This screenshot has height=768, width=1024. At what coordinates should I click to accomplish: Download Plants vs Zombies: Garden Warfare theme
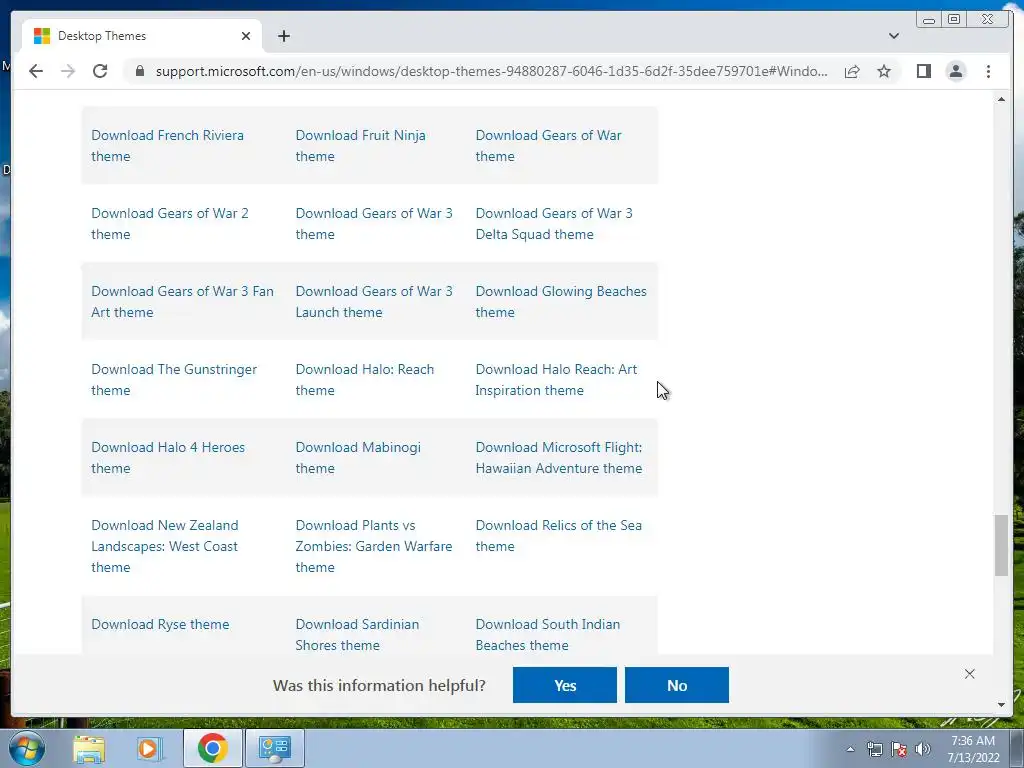[x=374, y=546]
